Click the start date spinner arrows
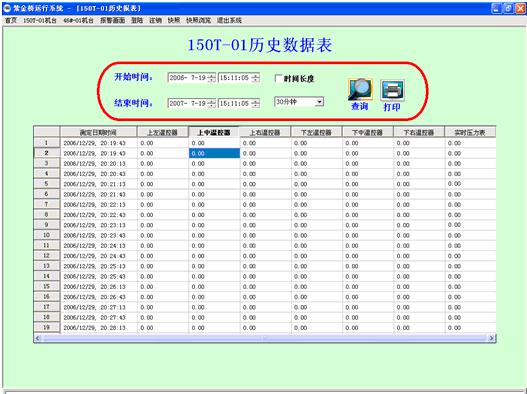Screen dimensions: 527x394 coord(211,78)
